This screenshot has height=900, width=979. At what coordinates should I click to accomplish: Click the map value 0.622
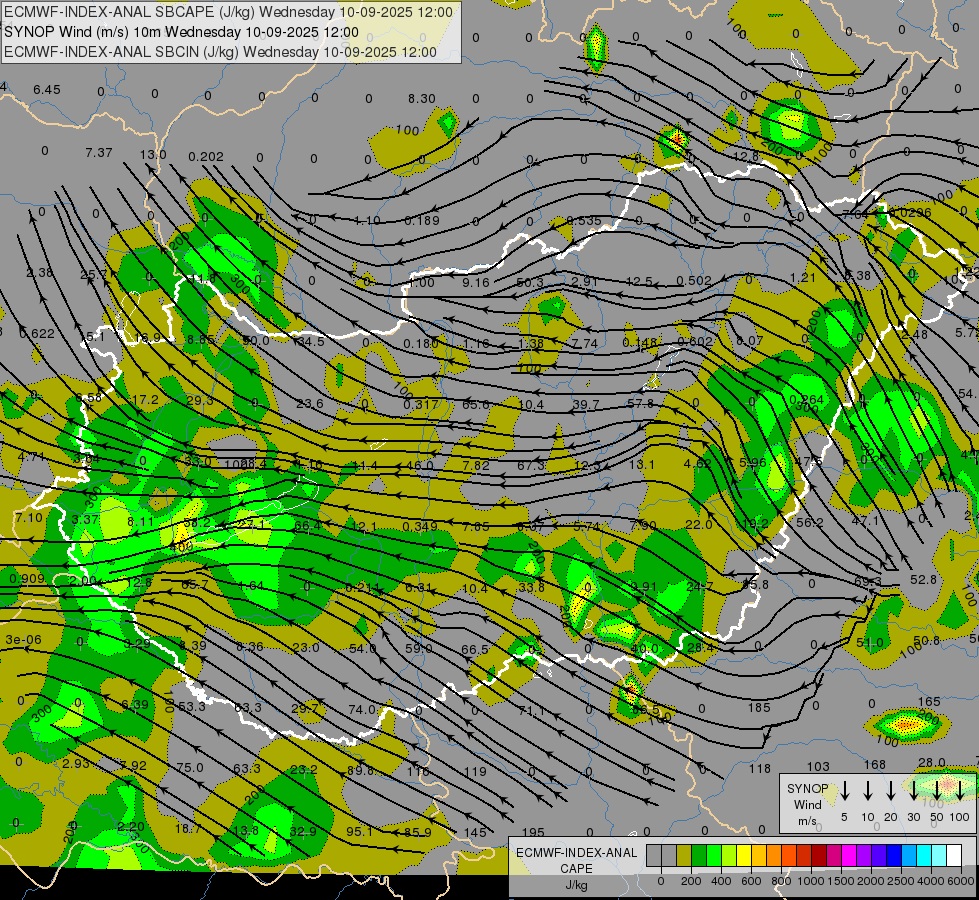tap(37, 334)
